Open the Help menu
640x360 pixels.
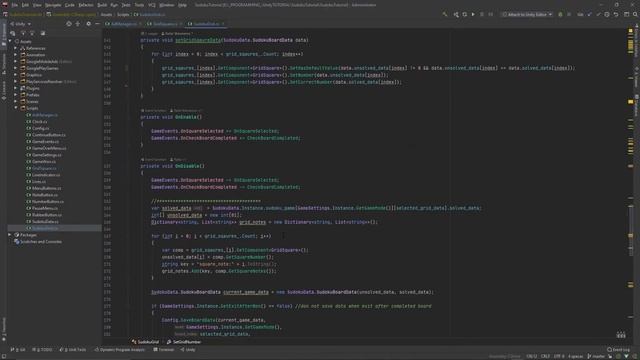pos(182,5)
